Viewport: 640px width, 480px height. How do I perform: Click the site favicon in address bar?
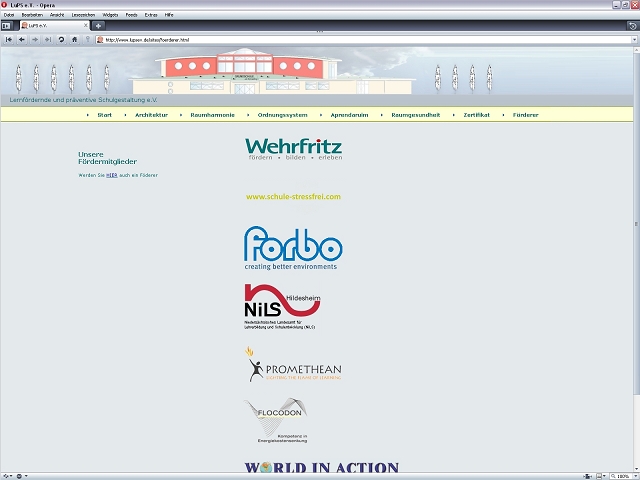point(100,40)
